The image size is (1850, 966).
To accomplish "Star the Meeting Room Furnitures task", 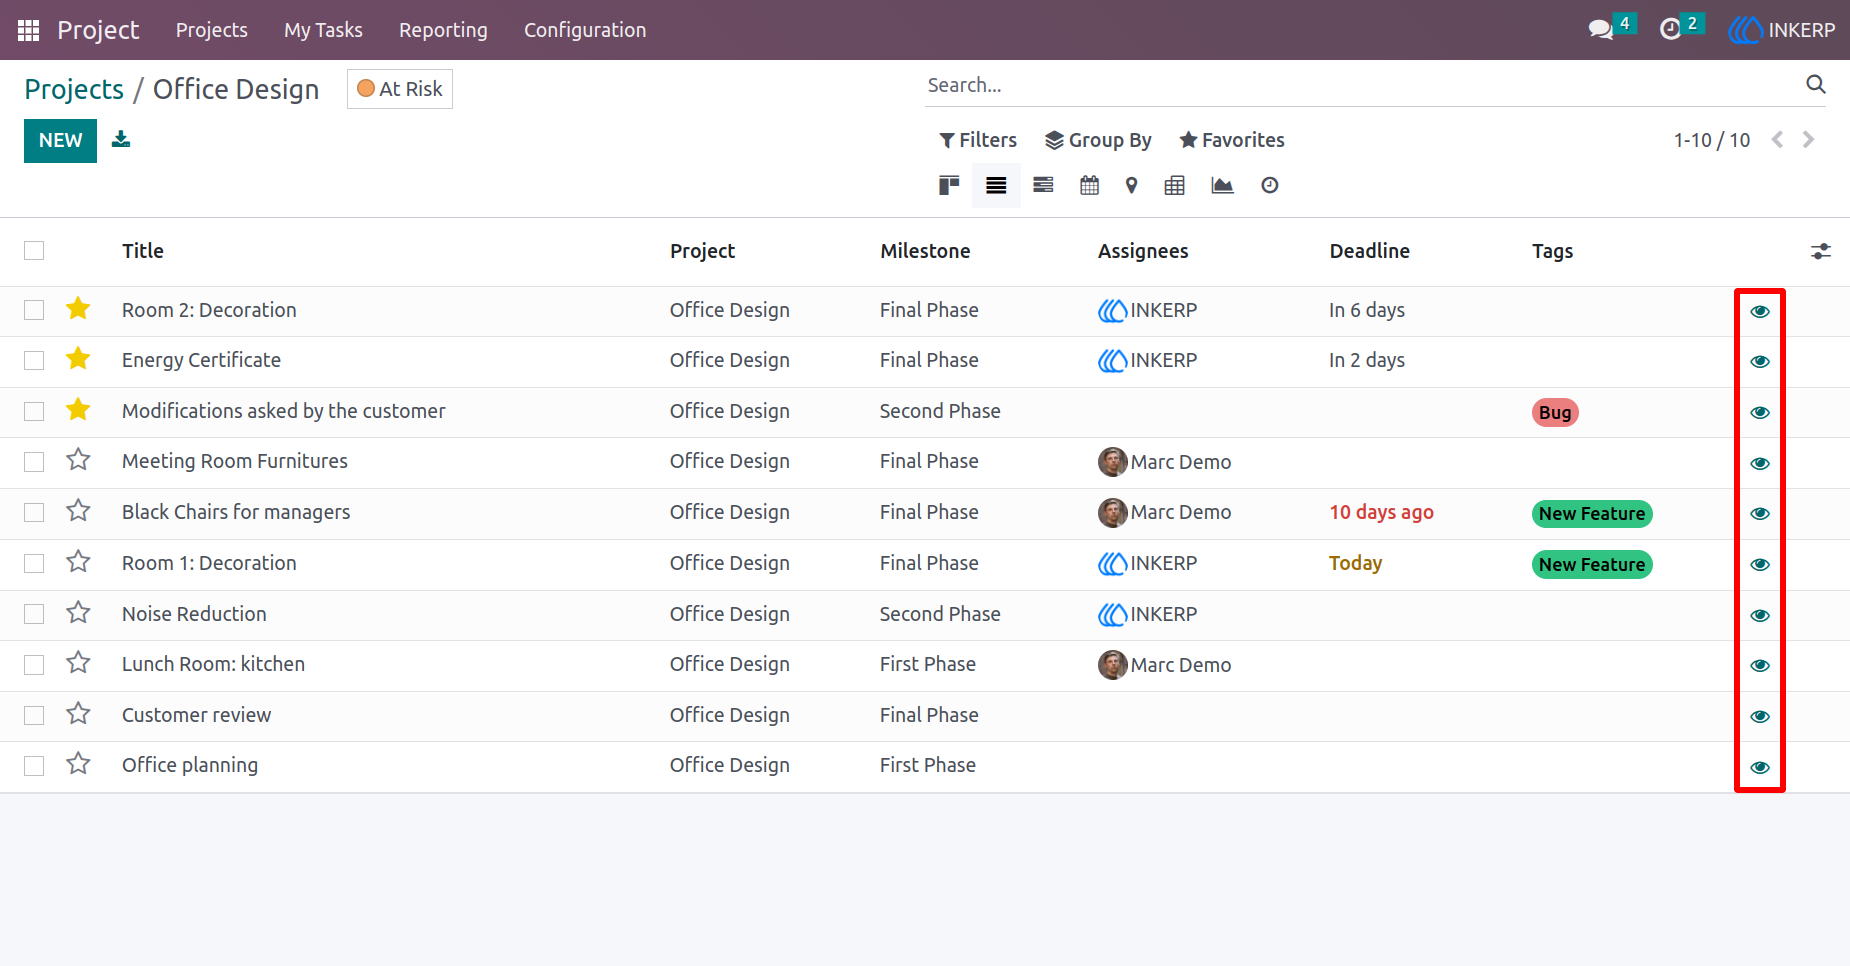I will [x=78, y=460].
